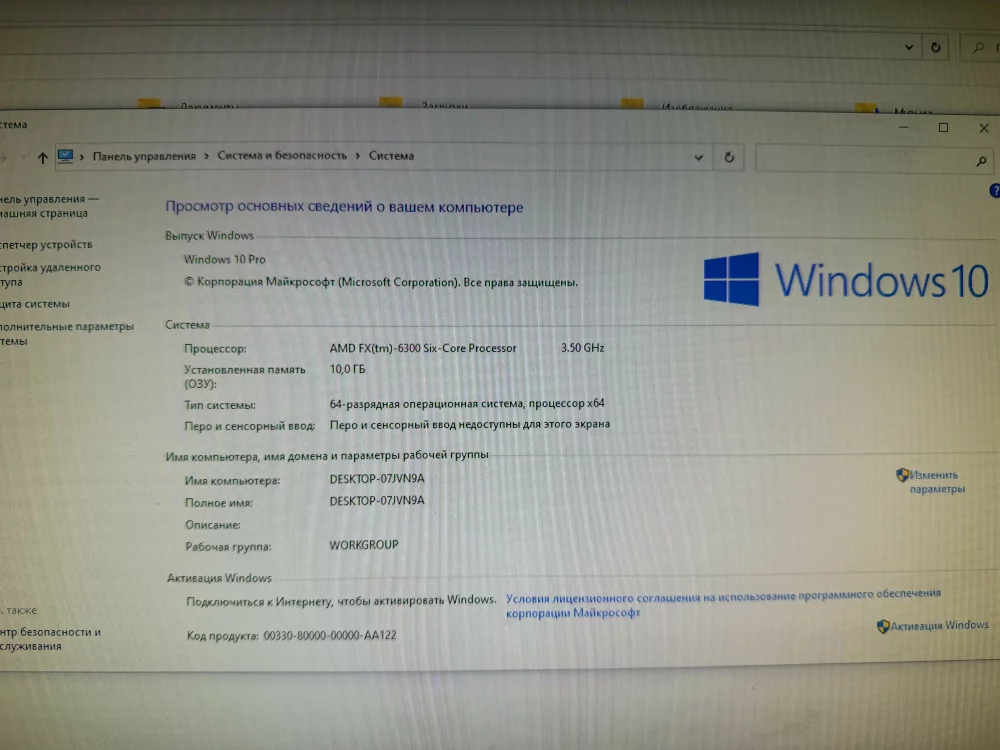Open the background Explorer address dropdown
The height and width of the screenshot is (750, 1000).
coord(909,47)
